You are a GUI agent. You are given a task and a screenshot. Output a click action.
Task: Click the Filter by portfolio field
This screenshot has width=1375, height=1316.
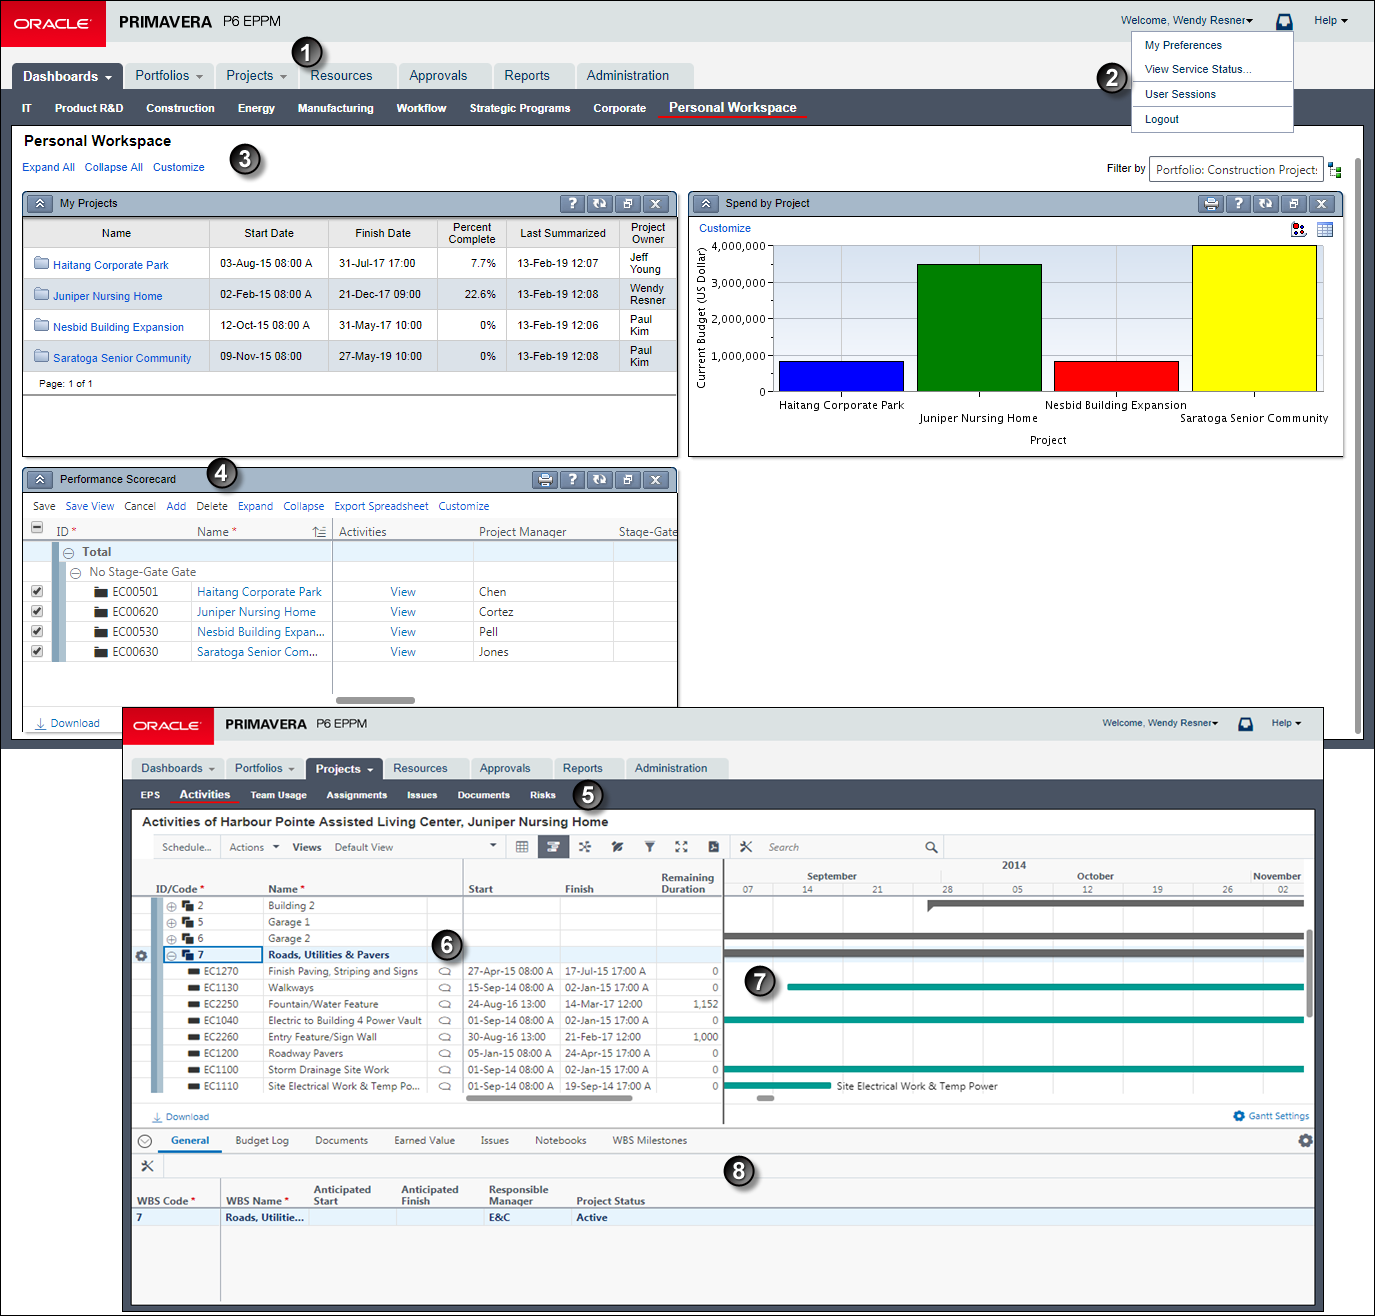[1236, 170]
